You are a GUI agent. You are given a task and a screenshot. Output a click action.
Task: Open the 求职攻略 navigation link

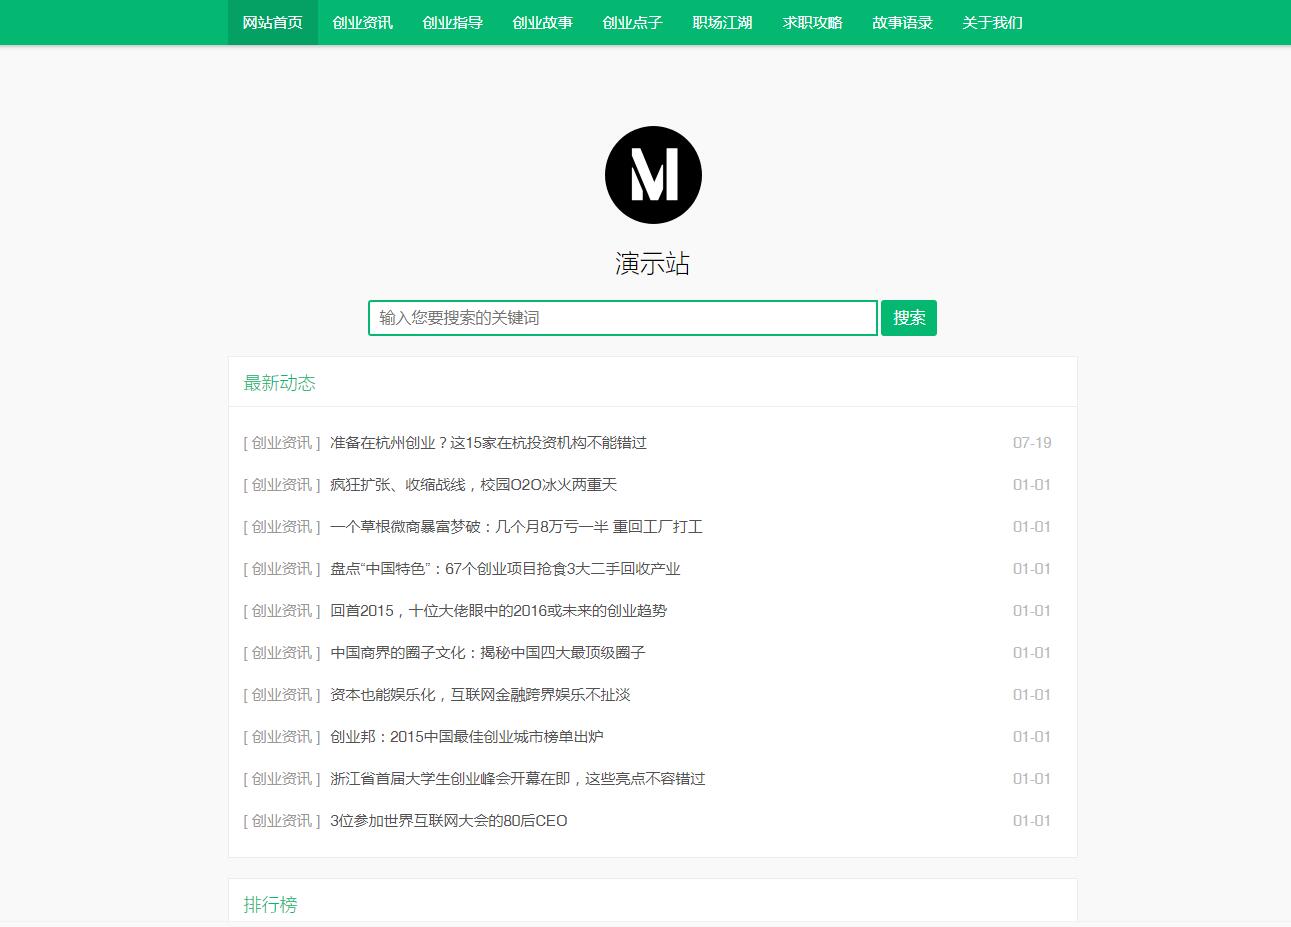[x=811, y=22]
